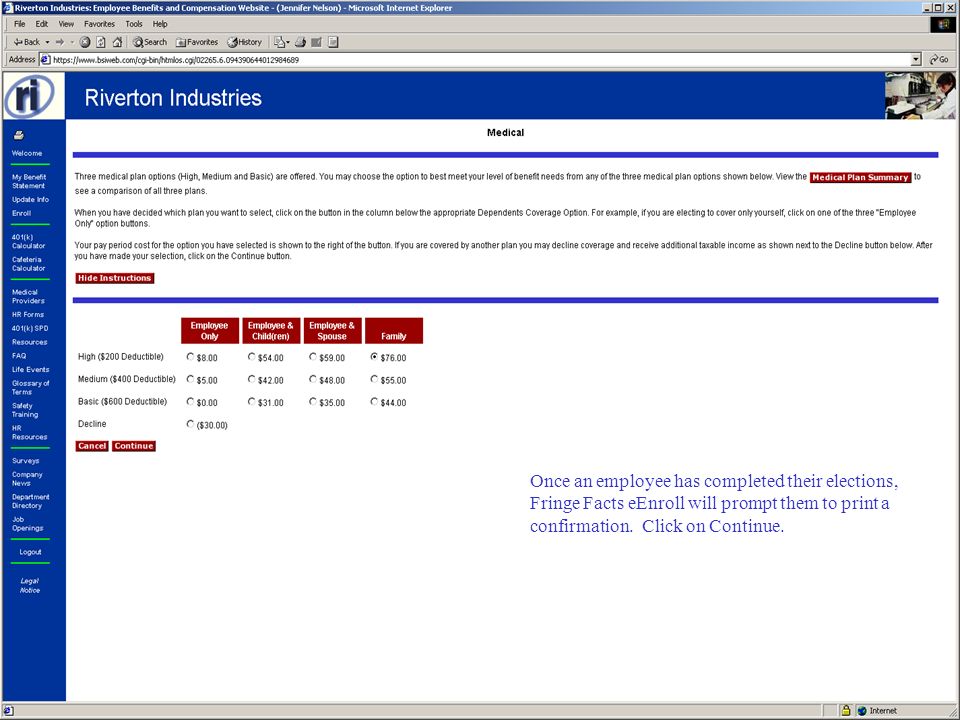Stop page loading with the Stop icon
The image size is (960, 720).
tap(85, 42)
